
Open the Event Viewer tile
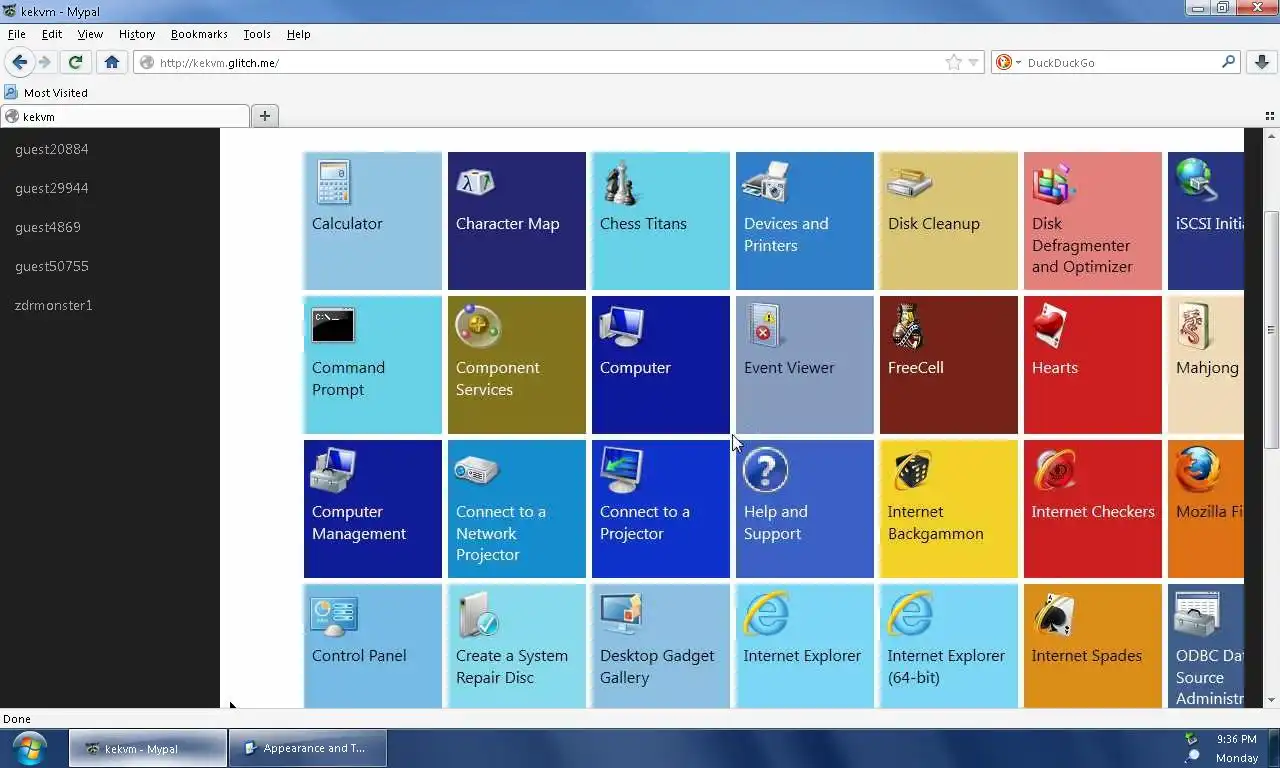804,365
